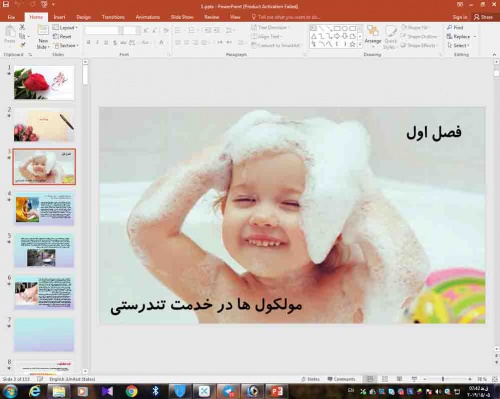This screenshot has width=500, height=399.
Task: Switch to the Insert tab
Action: coord(59,17)
